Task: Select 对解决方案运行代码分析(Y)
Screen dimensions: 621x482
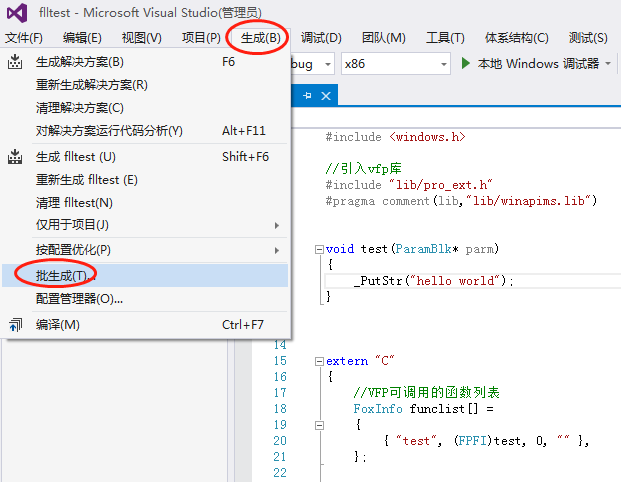Action: pyautogui.click(x=145, y=131)
